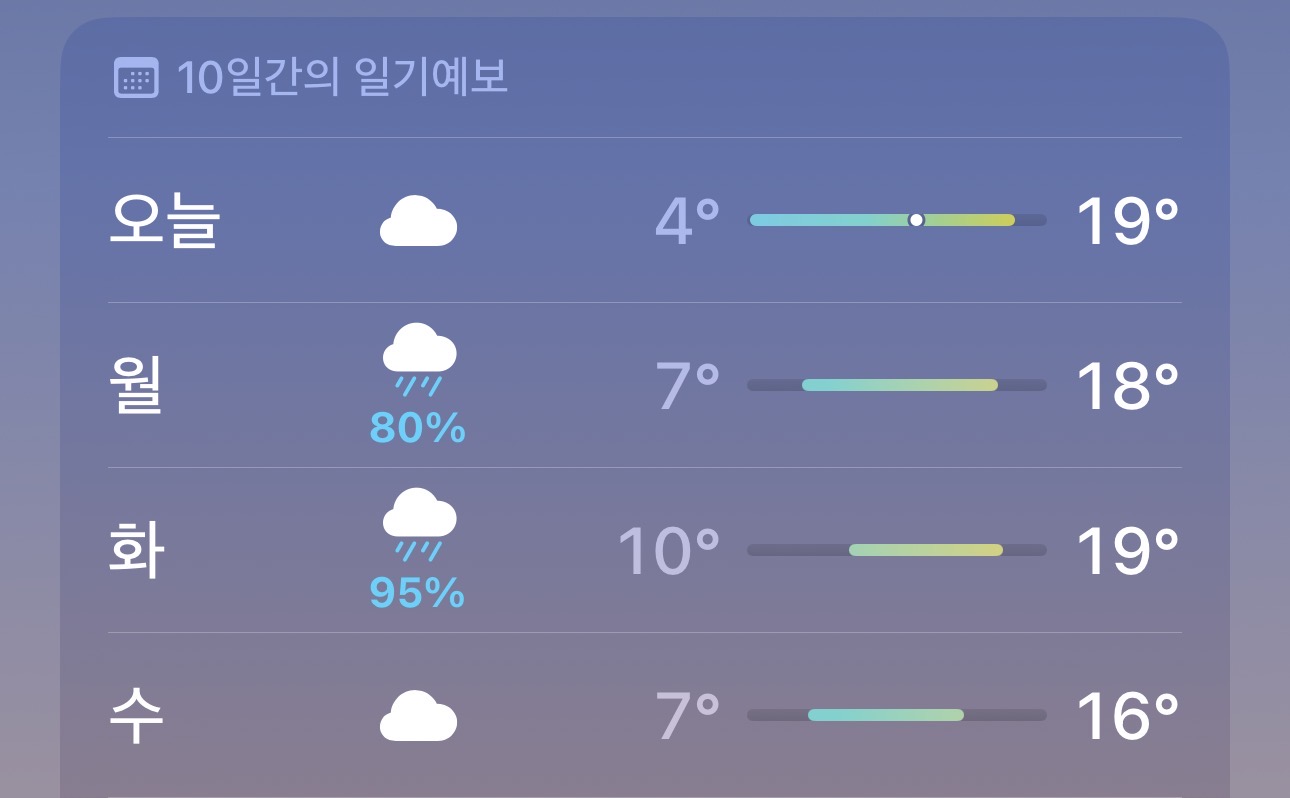Viewport: 1290px width, 798px height.
Task: Open the 10일간의 일기예보 header
Action: (x=342, y=78)
